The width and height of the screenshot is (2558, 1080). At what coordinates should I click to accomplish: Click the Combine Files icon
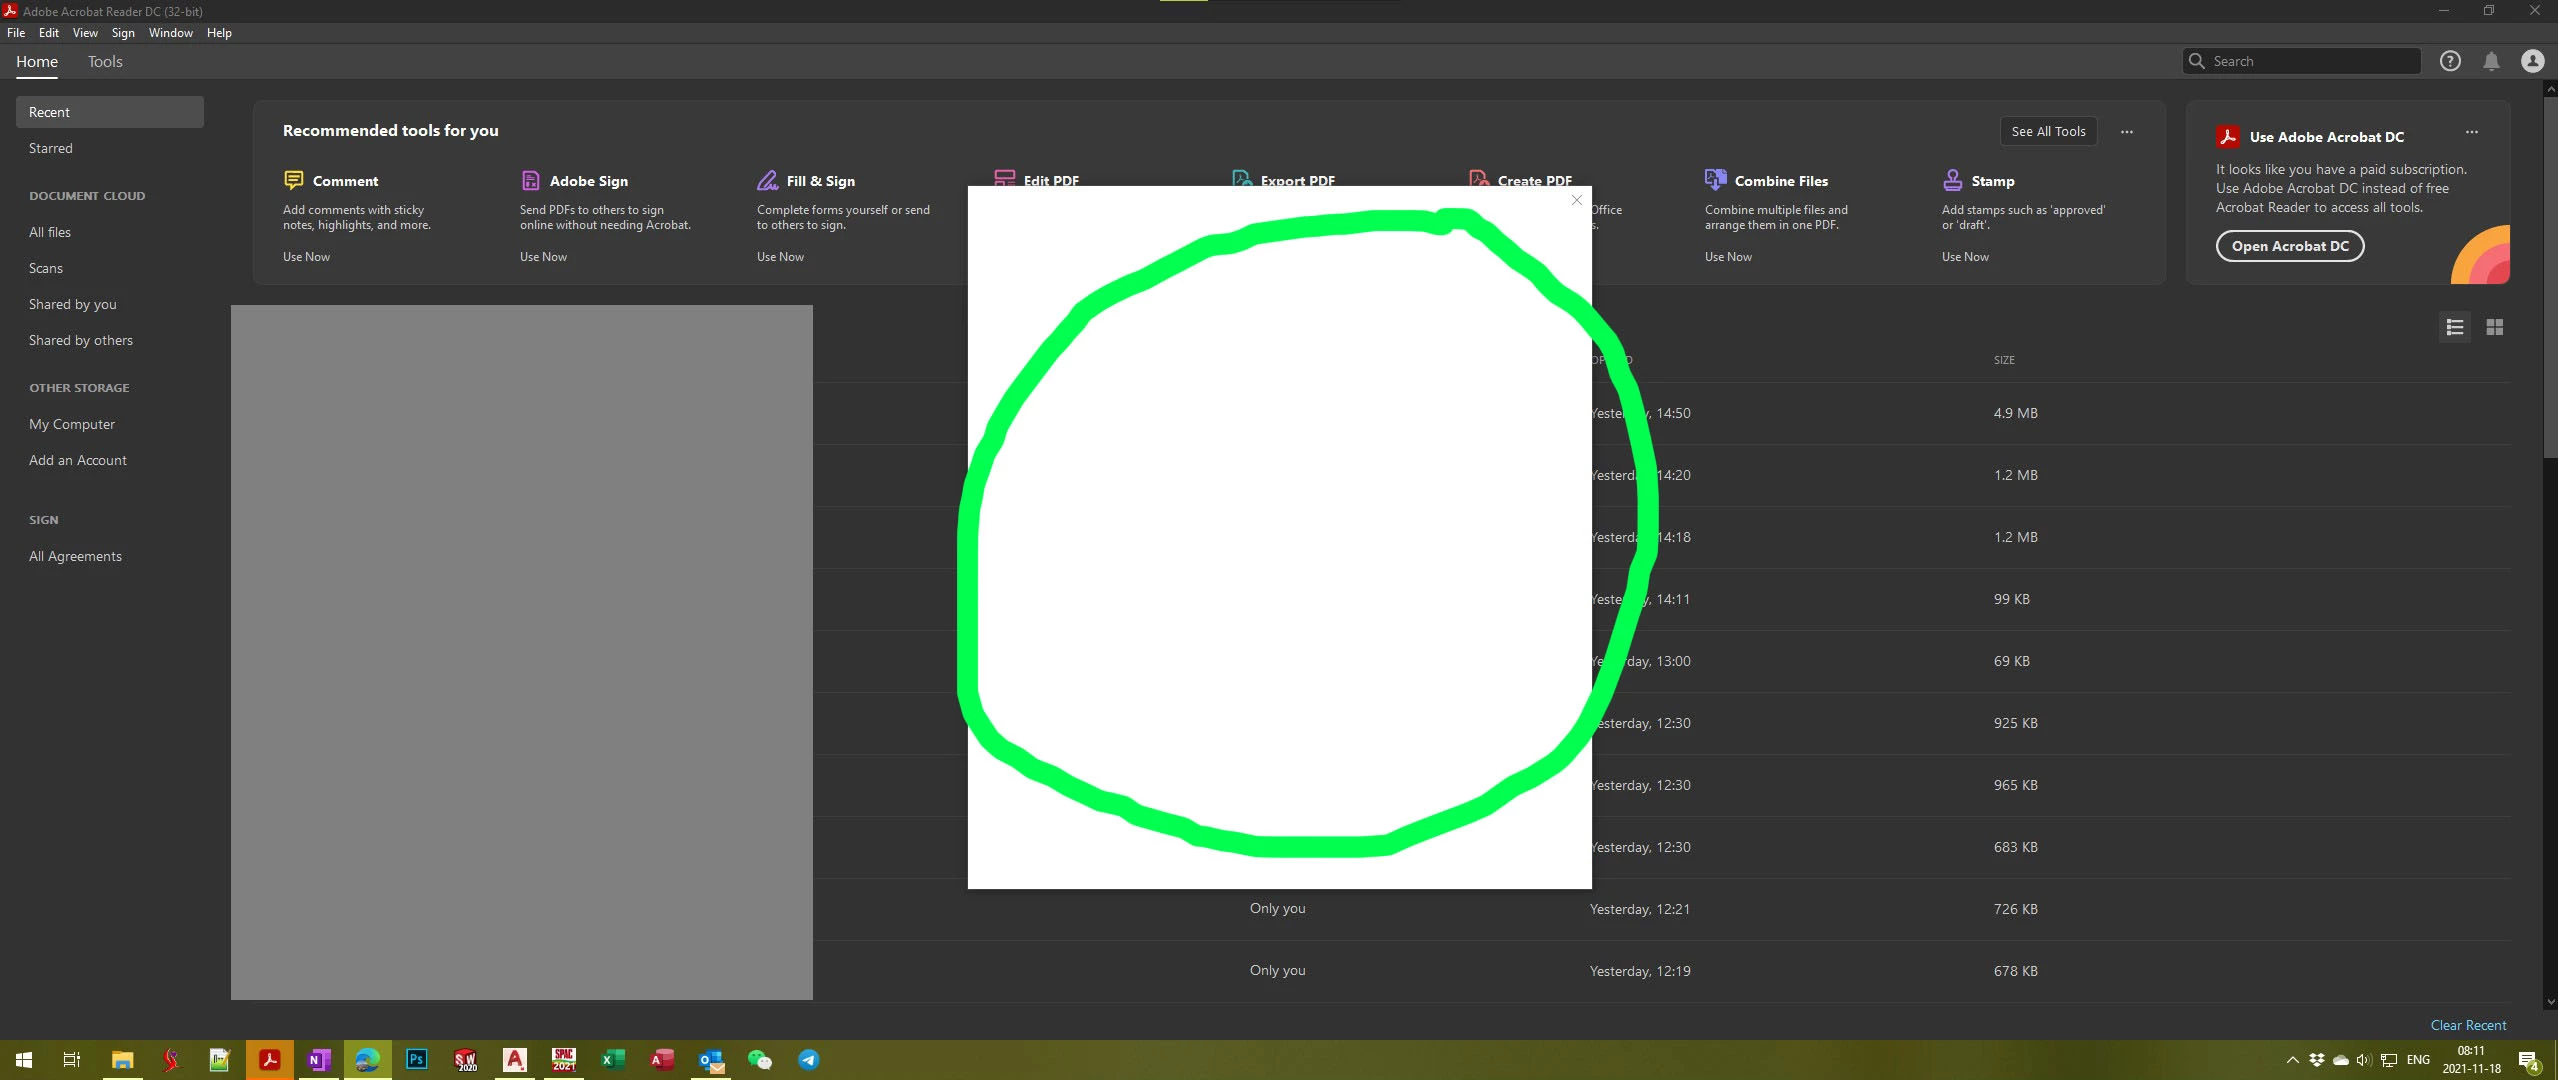pyautogui.click(x=1715, y=180)
